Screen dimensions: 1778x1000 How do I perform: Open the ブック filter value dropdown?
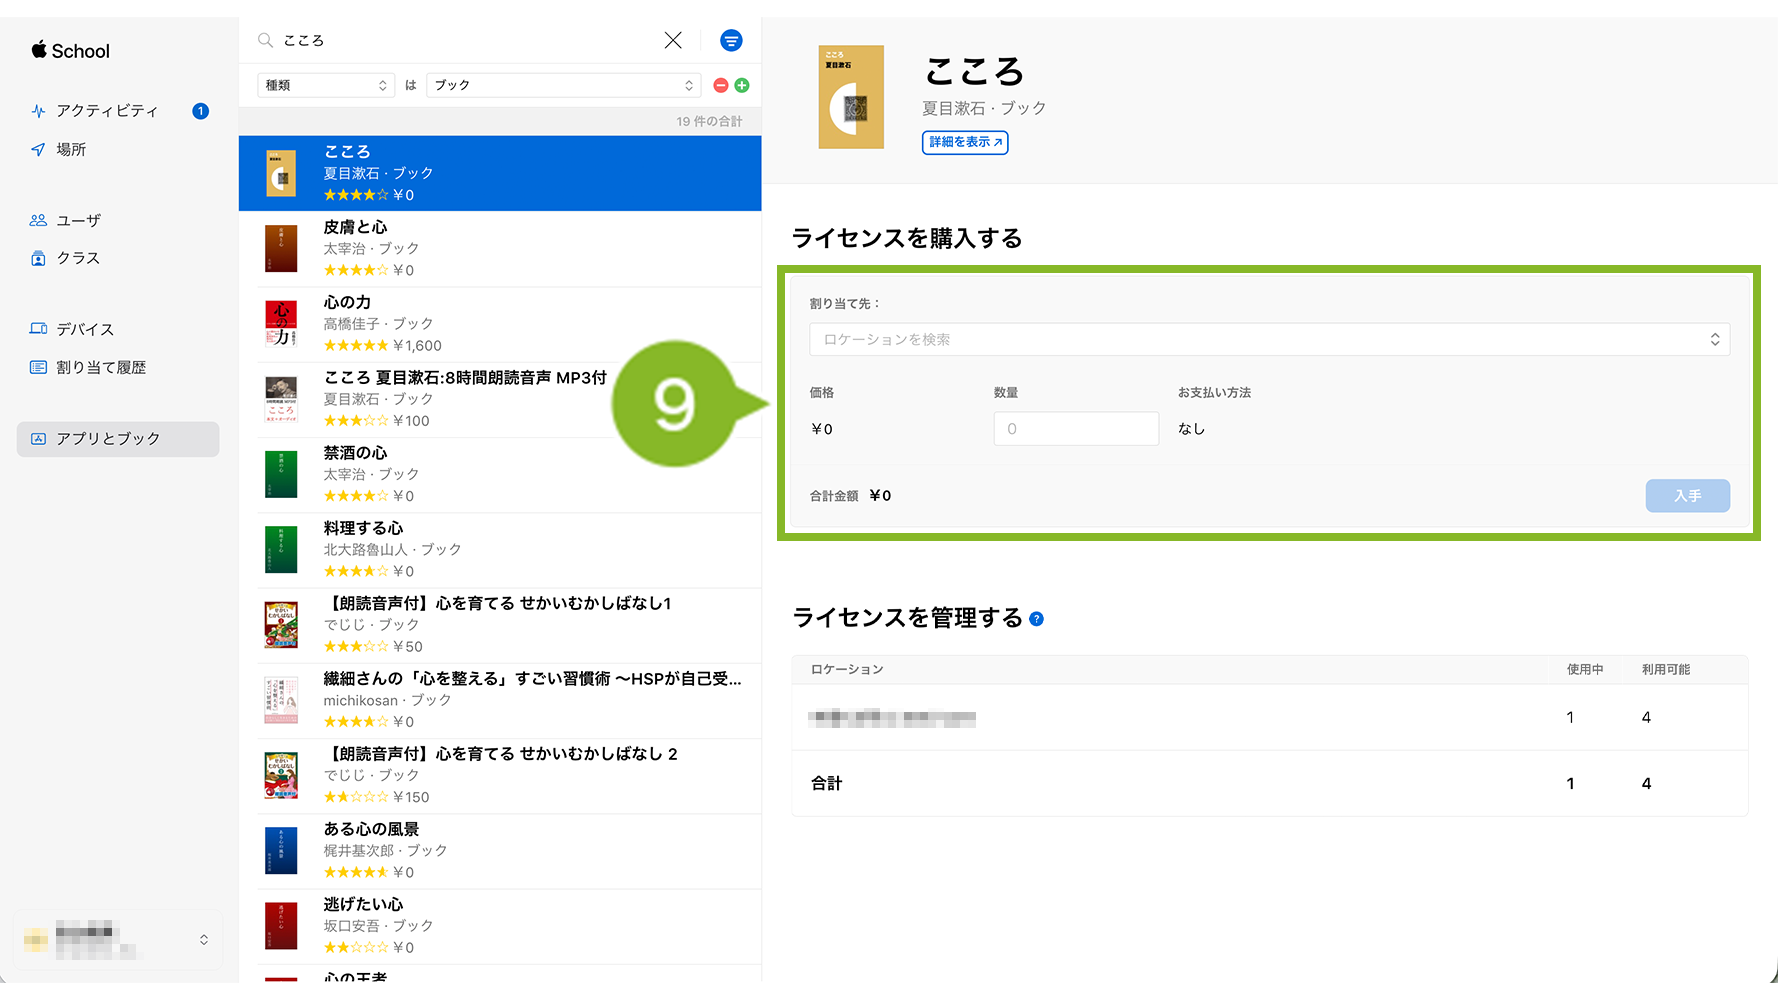tap(562, 86)
